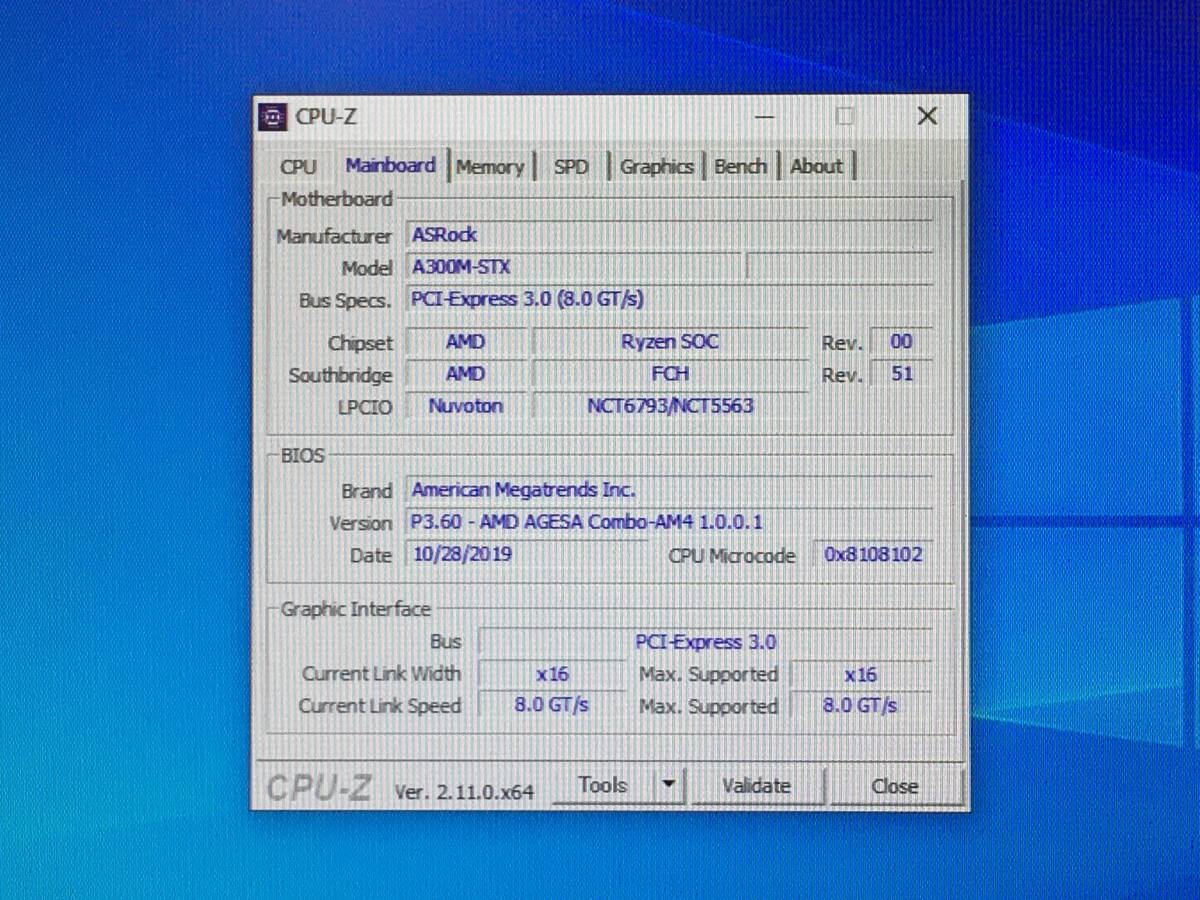Go to the SPD tab
The width and height of the screenshot is (1200, 900).
point(571,167)
